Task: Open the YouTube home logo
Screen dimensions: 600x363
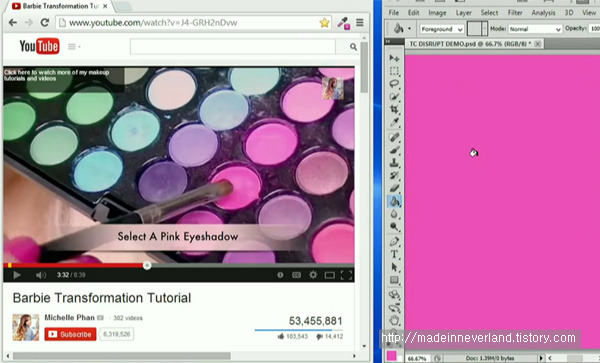Action: (x=39, y=46)
